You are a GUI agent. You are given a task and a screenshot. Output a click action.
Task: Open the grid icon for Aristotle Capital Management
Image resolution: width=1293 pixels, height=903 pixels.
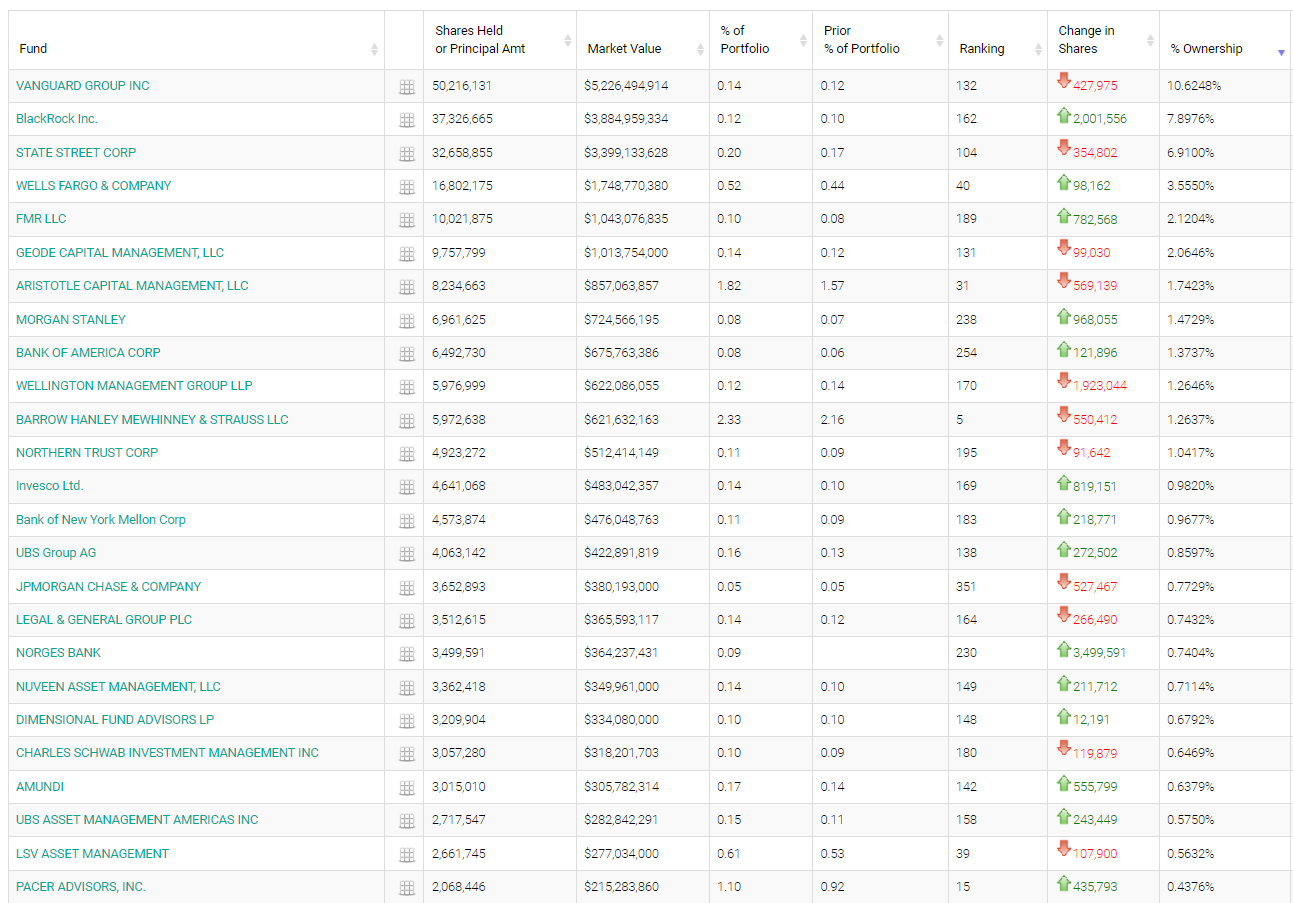point(407,287)
